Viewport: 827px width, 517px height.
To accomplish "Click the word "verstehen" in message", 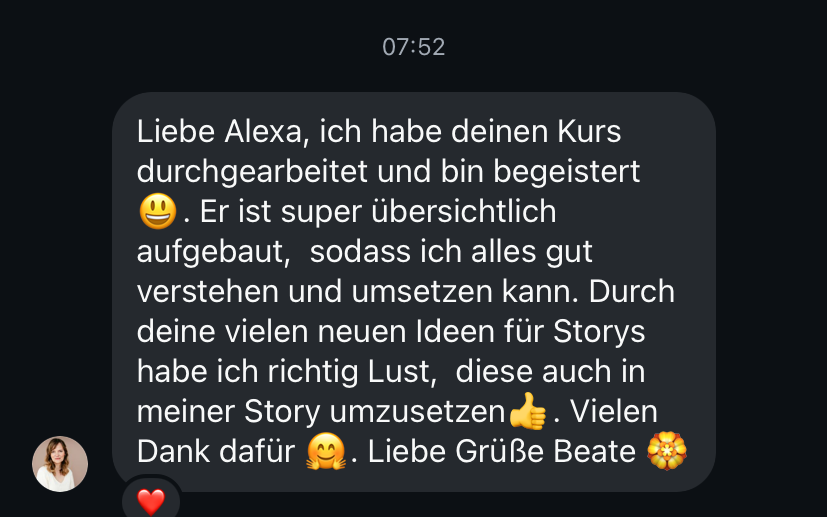I will point(207,292).
